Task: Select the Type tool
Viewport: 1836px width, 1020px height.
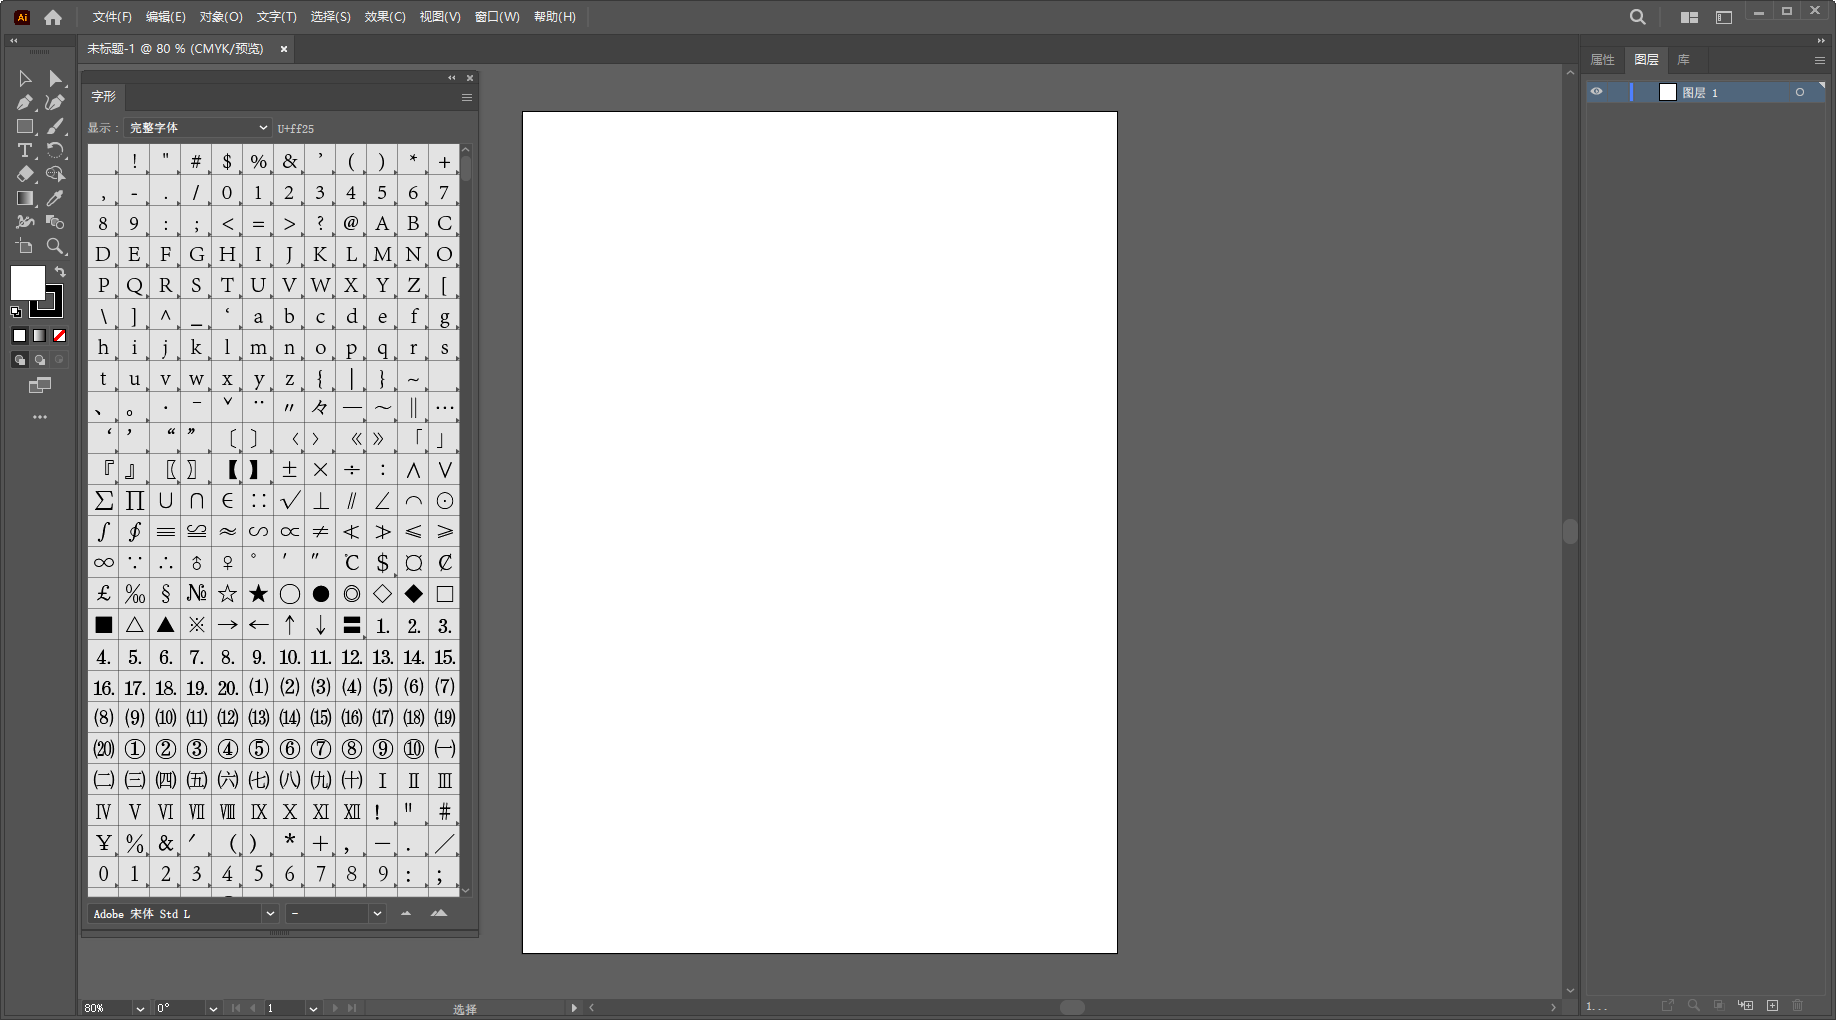Action: [25, 151]
